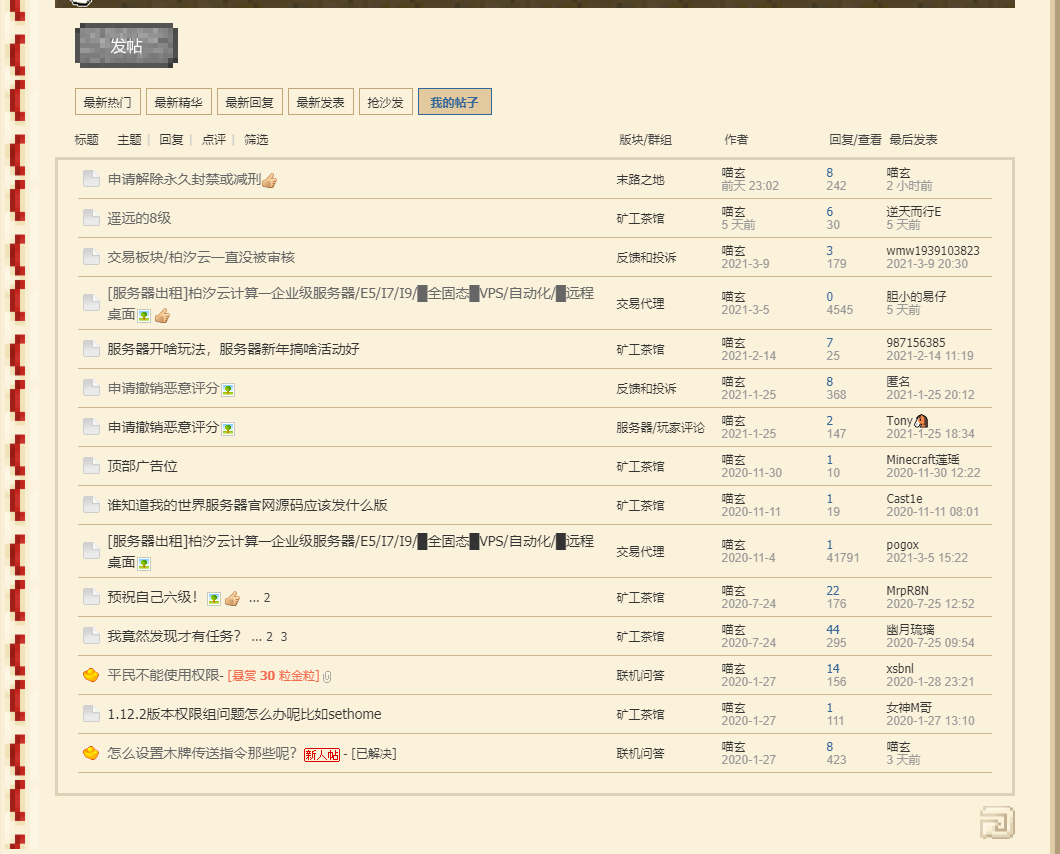The height and width of the screenshot is (854, 1060).
Task: Open the 最新精华 tab
Action: coord(178,102)
